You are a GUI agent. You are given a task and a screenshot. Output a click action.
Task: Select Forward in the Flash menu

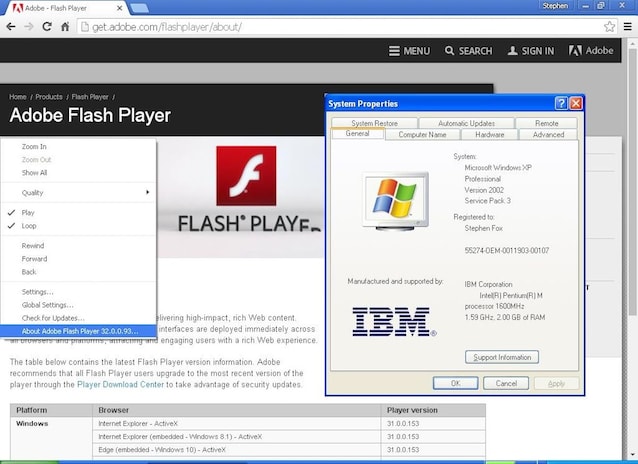click(79, 258)
